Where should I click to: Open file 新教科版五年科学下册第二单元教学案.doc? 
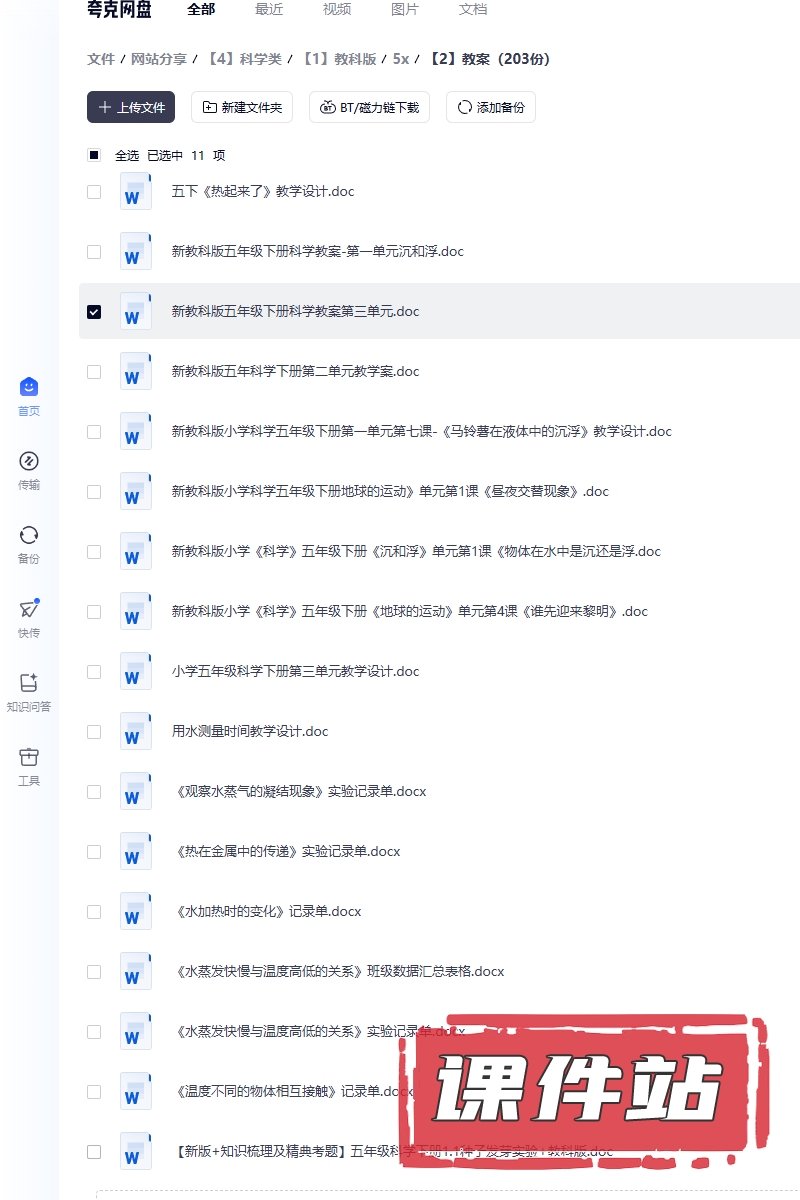click(295, 371)
